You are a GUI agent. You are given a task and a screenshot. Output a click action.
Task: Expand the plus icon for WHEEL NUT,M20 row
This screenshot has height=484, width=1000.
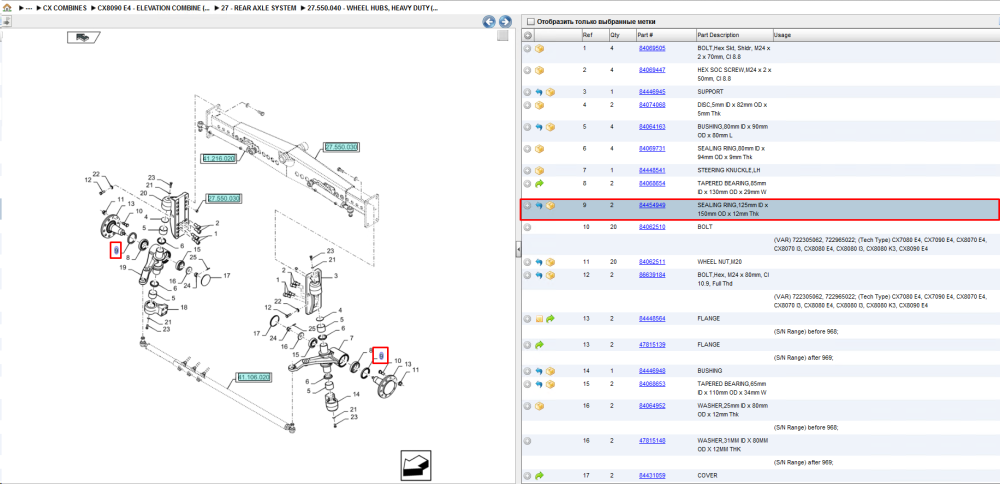(x=527, y=262)
